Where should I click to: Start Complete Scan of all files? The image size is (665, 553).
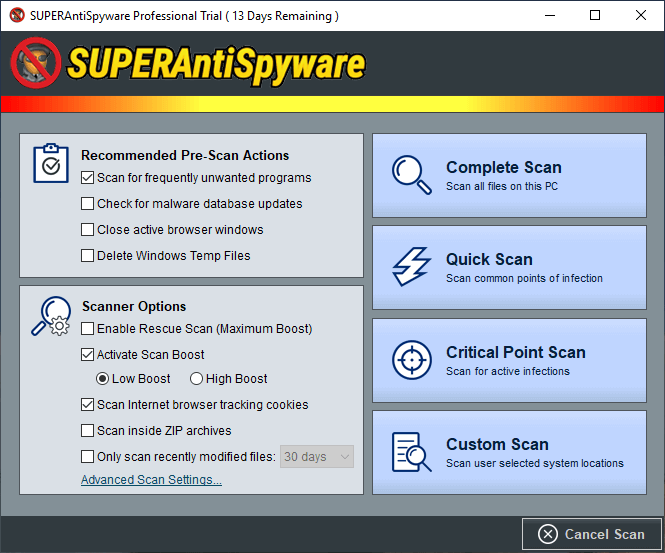click(509, 176)
